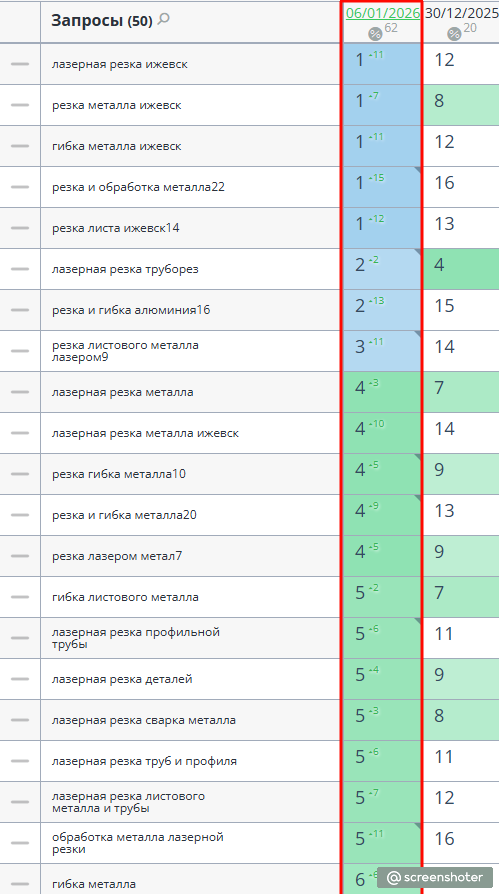Click the screenshoter watermark badge
The width and height of the screenshot is (499, 894).
[435, 877]
